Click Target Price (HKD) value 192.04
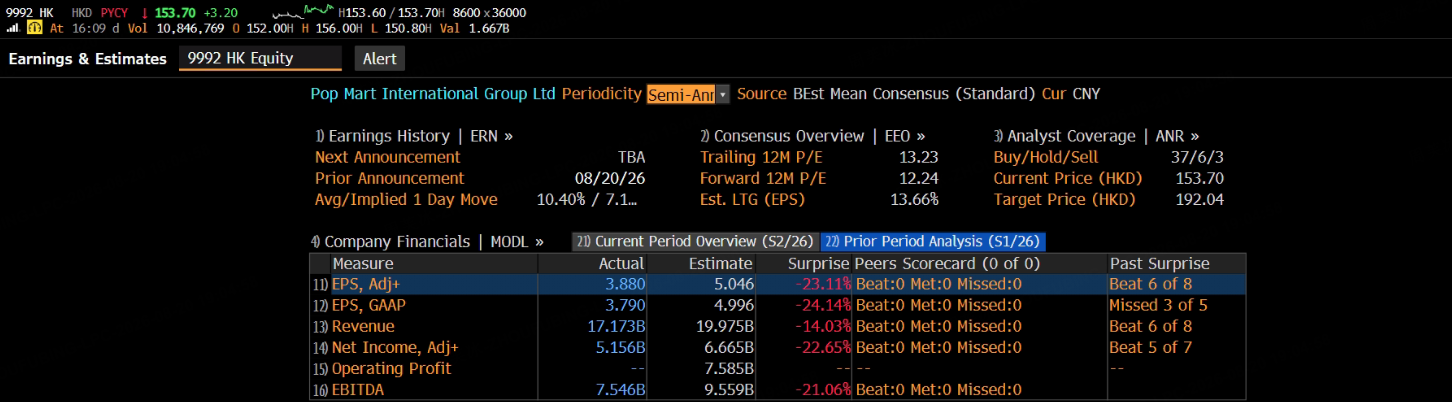Viewport: 1452px width, 402px height. point(1201,199)
